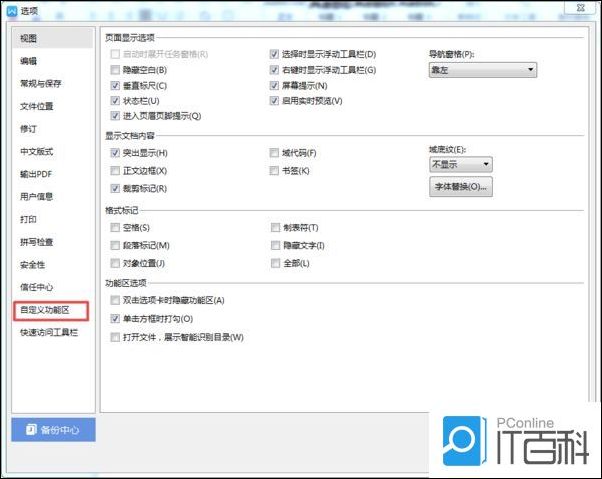Toggle 状态栏(U) checkbox
This screenshot has width=602, height=479.
[x=115, y=101]
